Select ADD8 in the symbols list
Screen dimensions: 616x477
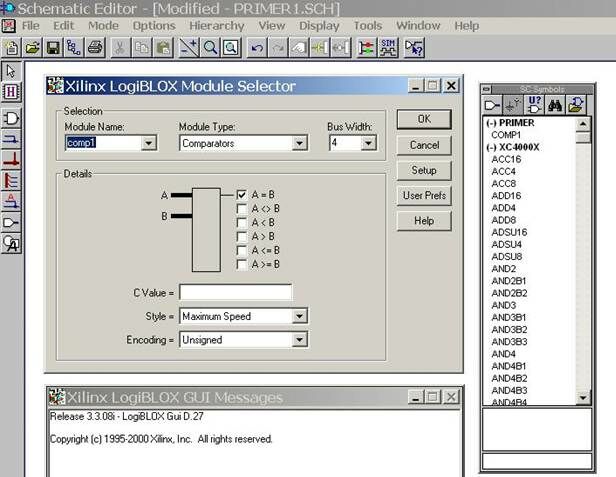(504, 220)
